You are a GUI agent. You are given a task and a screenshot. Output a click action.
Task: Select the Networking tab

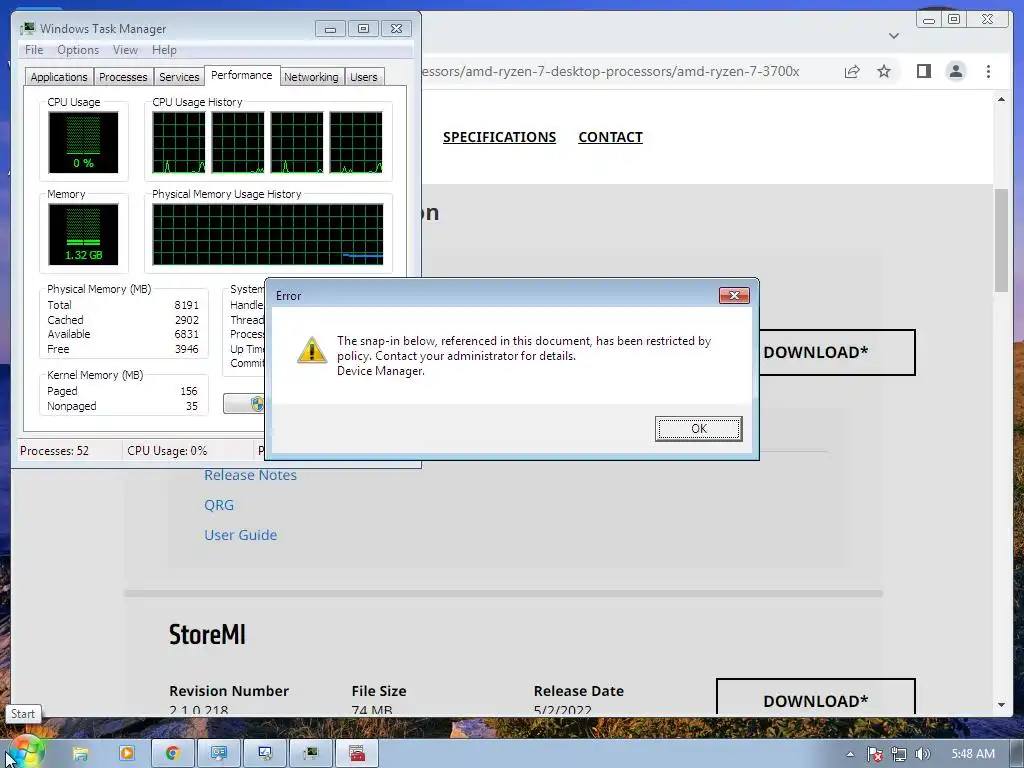(x=311, y=77)
